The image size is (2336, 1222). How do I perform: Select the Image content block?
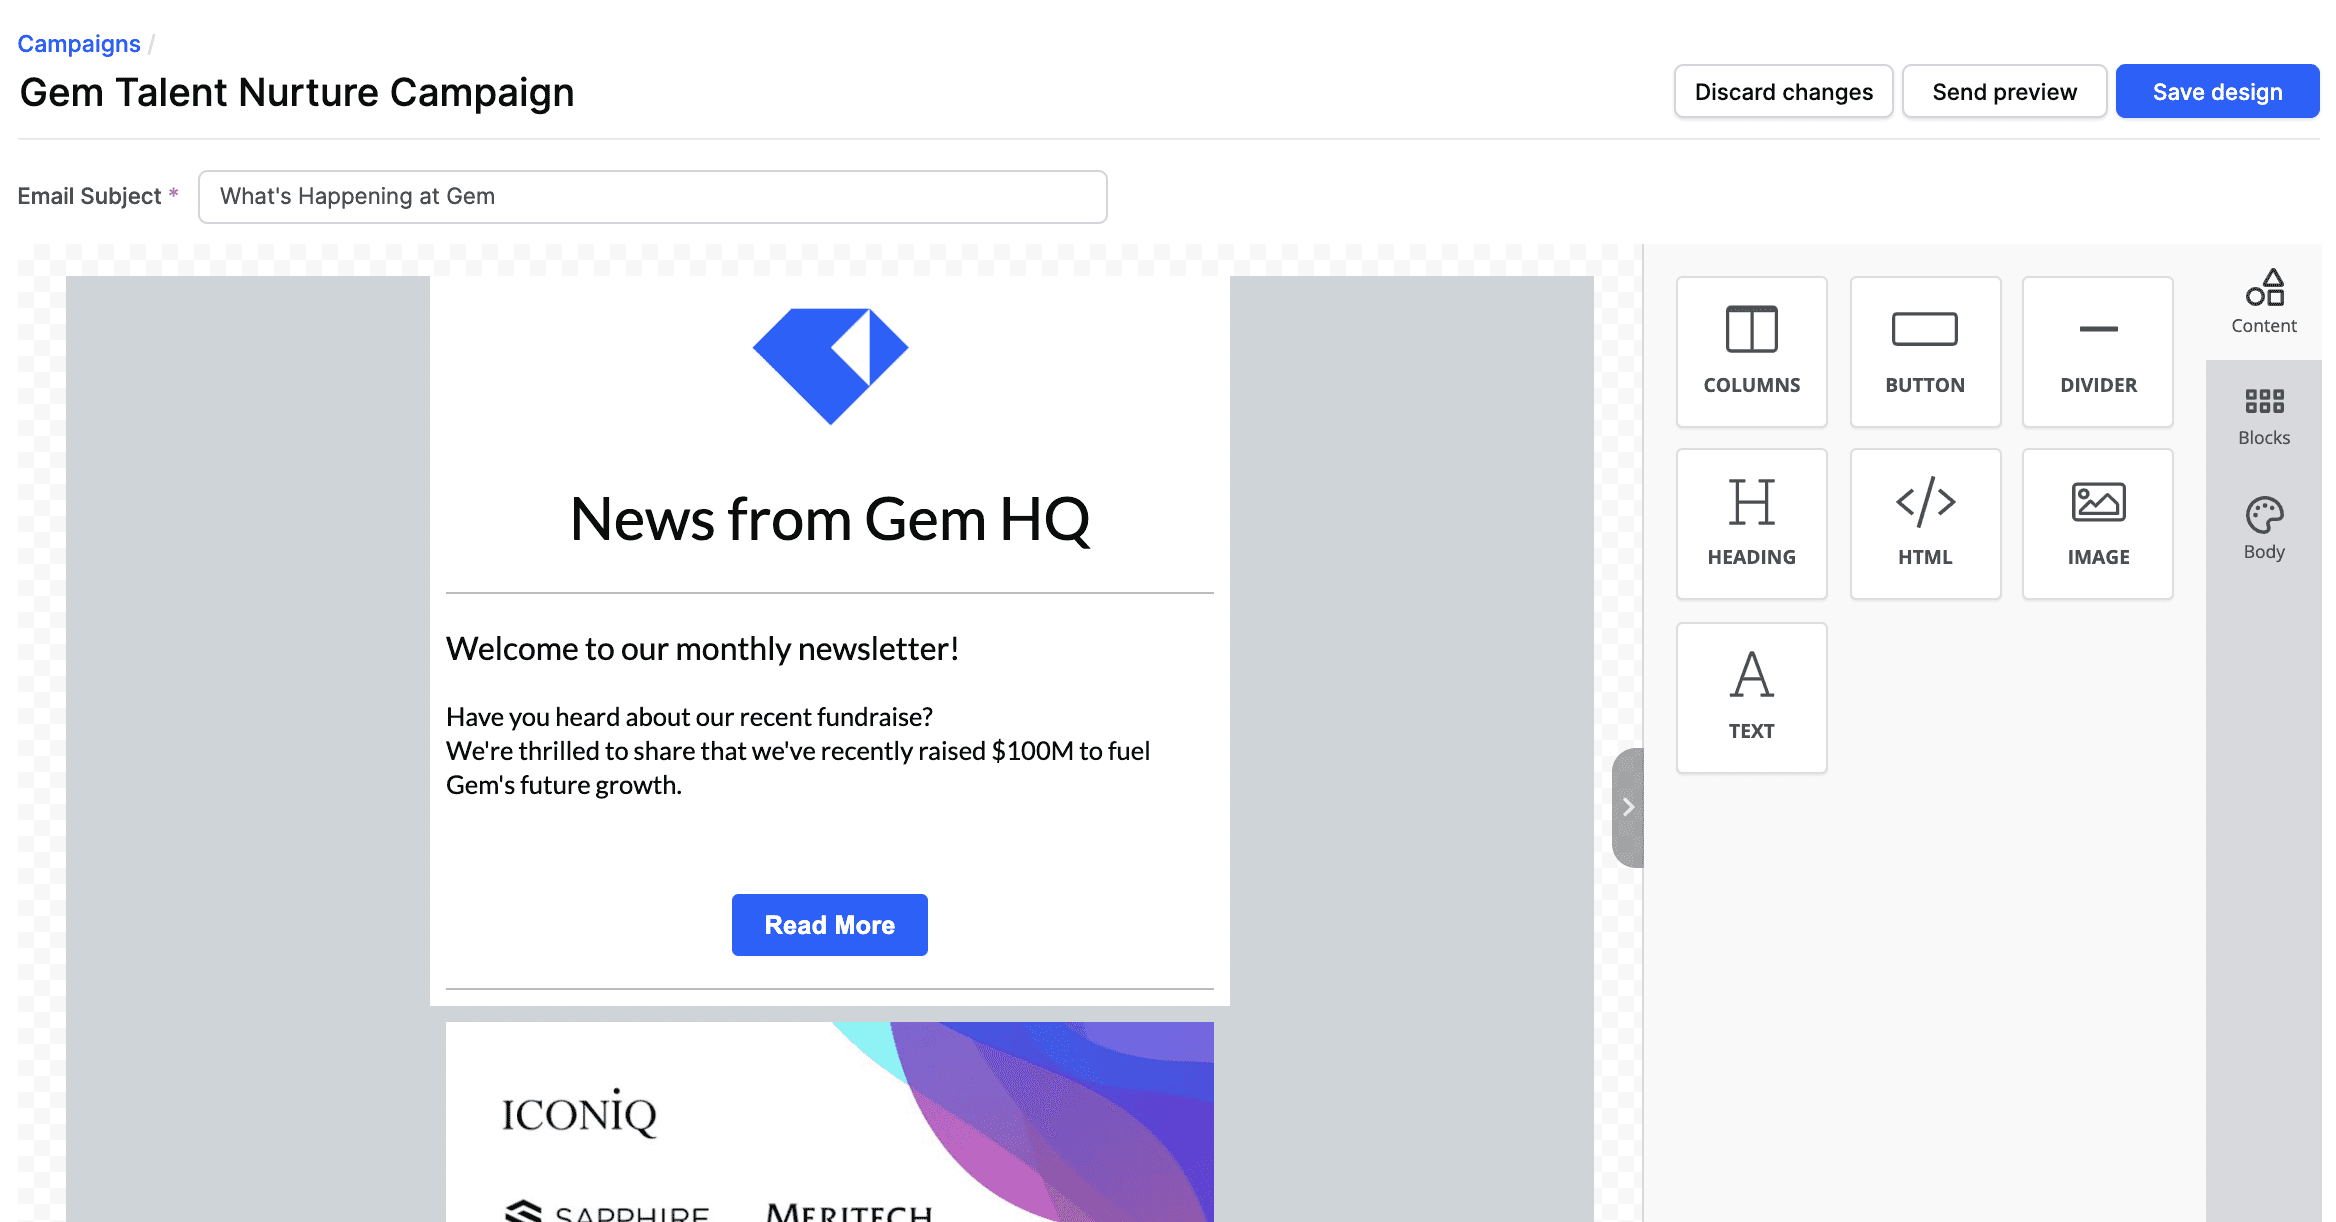point(2097,524)
